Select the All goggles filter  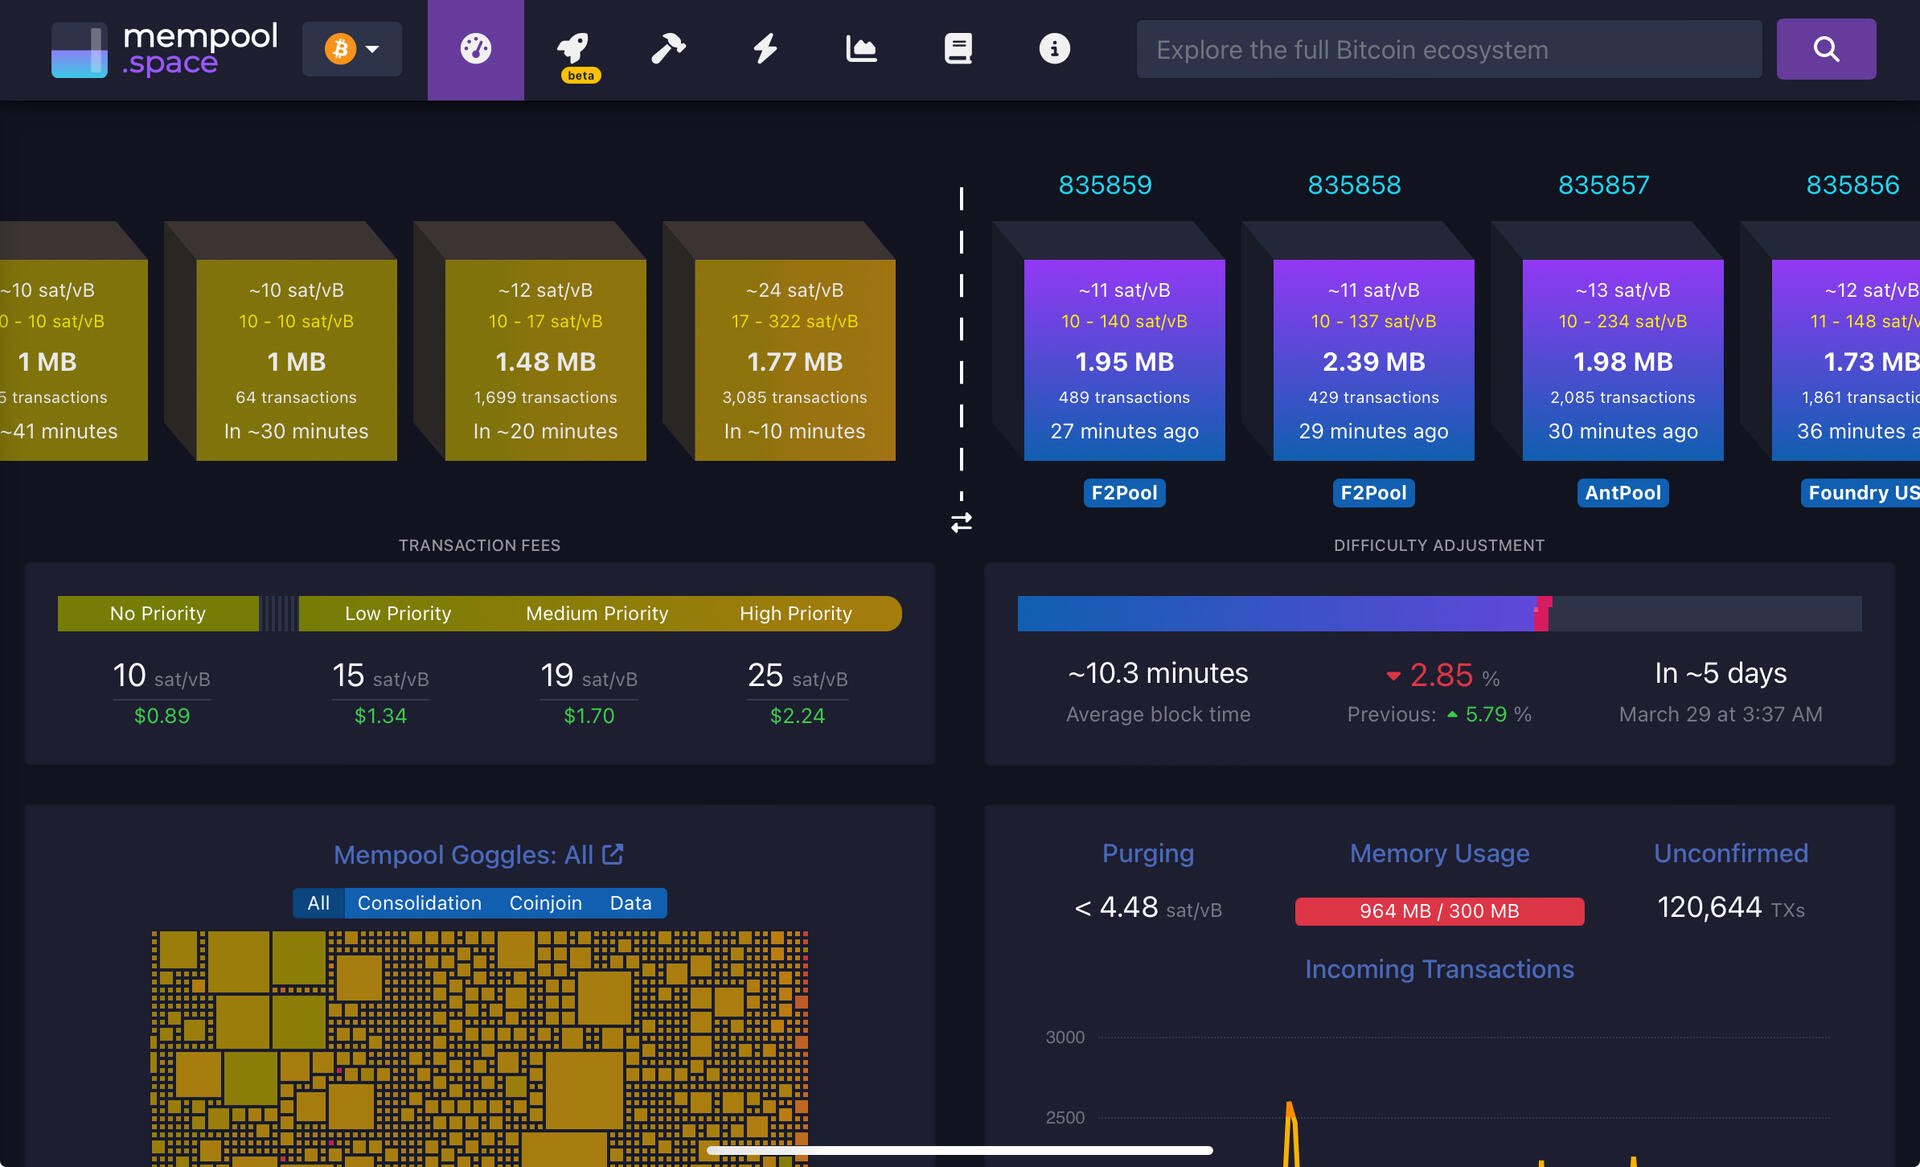pos(318,903)
